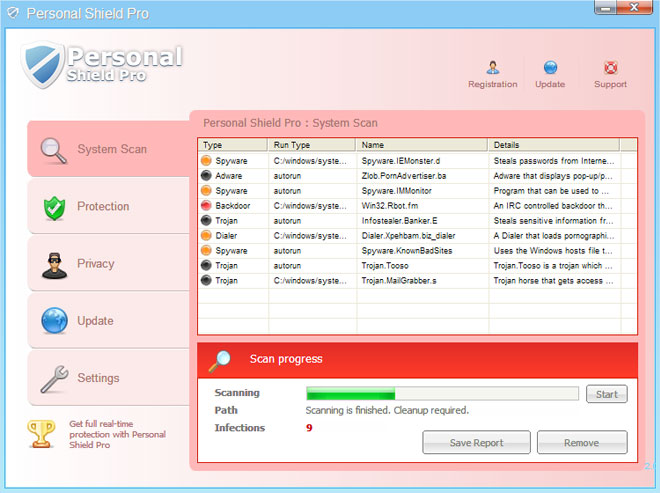Sort by the Name column header

422,145
